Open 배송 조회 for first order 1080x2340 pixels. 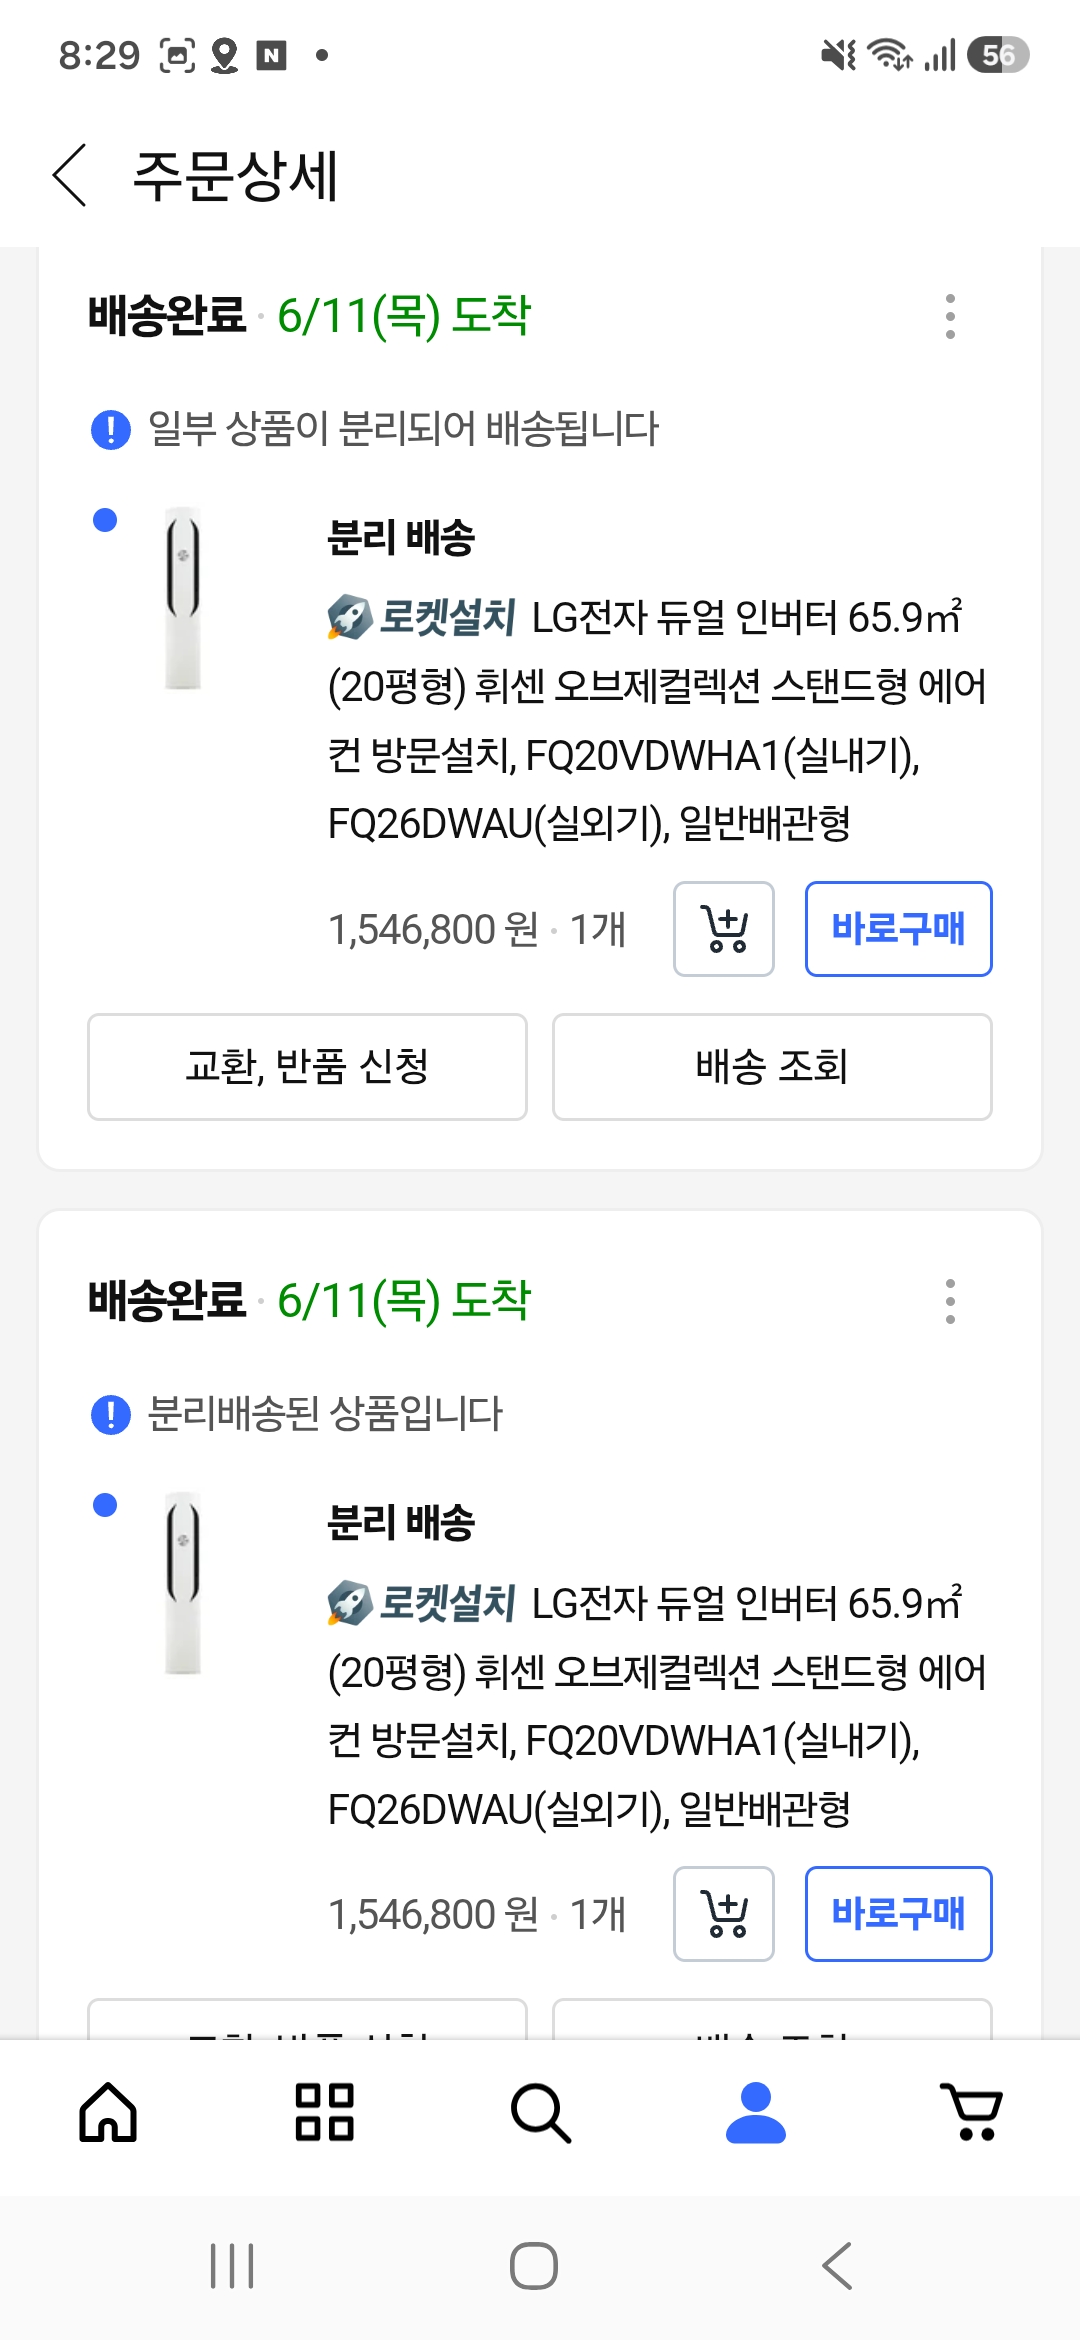tap(772, 1067)
